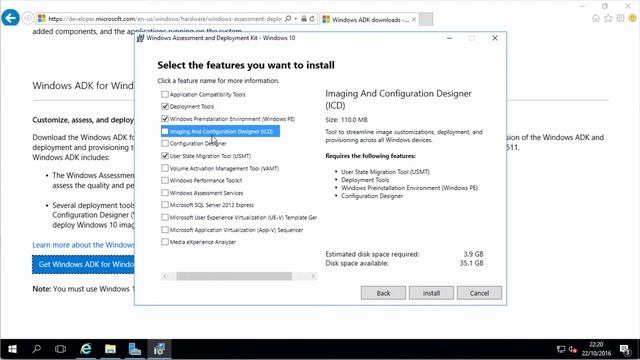Open Favorites star icon
Viewport: 640px width, 360px height.
[x=608, y=18]
